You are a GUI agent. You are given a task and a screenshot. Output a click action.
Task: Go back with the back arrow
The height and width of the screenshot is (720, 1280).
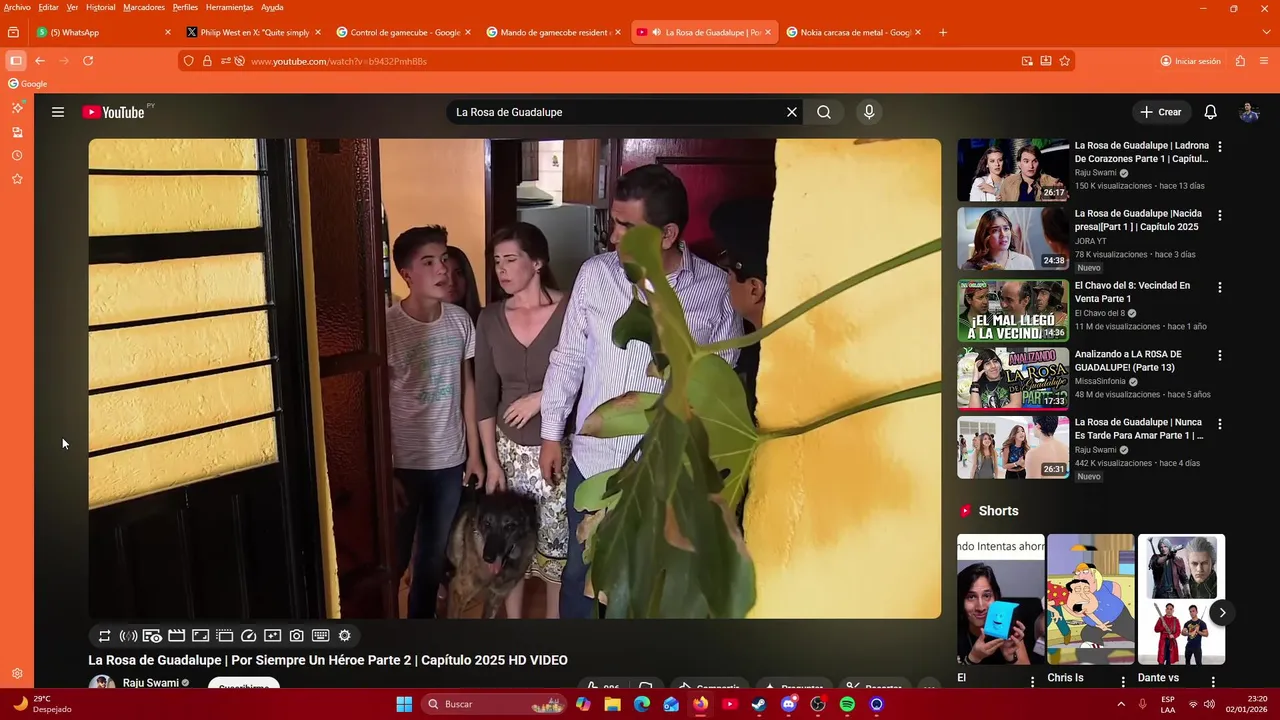tap(40, 61)
